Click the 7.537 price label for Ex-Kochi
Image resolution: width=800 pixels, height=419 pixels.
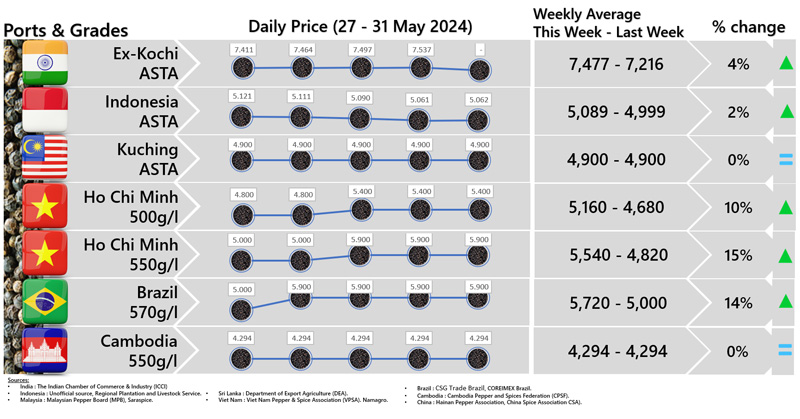click(422, 49)
